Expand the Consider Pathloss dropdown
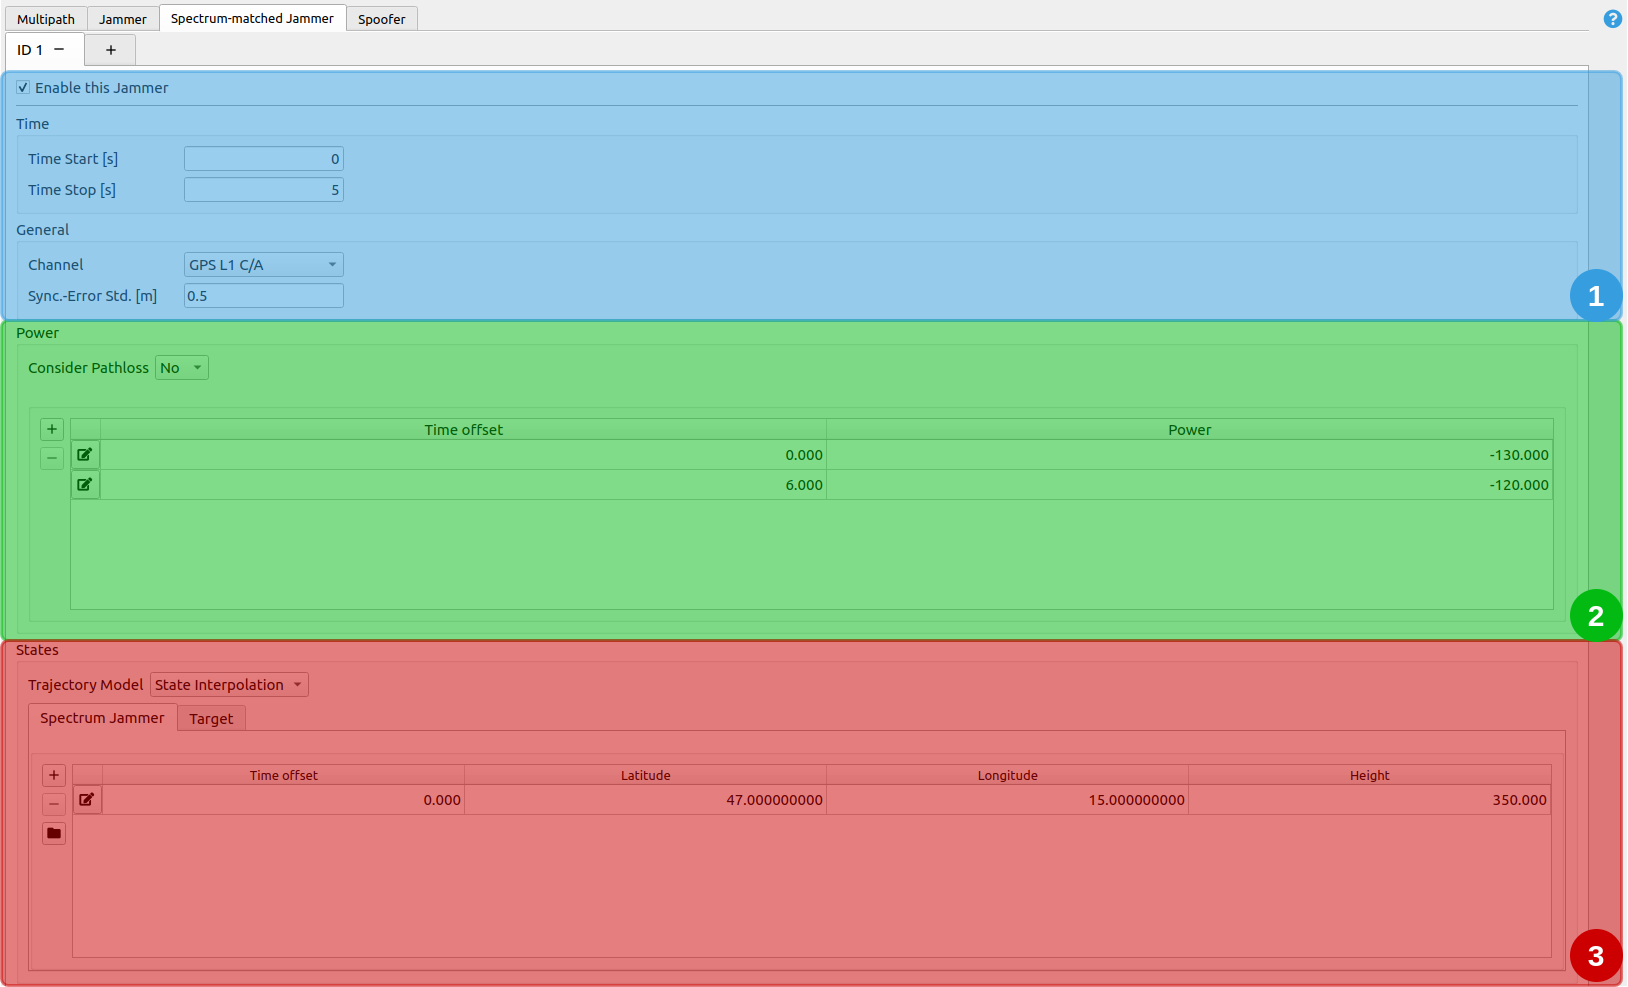Image resolution: width=1628 pixels, height=987 pixels. point(182,368)
